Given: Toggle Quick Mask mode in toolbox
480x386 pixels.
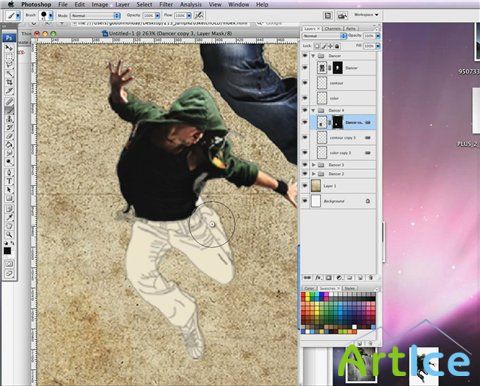Looking at the screenshot, I should click(9, 264).
